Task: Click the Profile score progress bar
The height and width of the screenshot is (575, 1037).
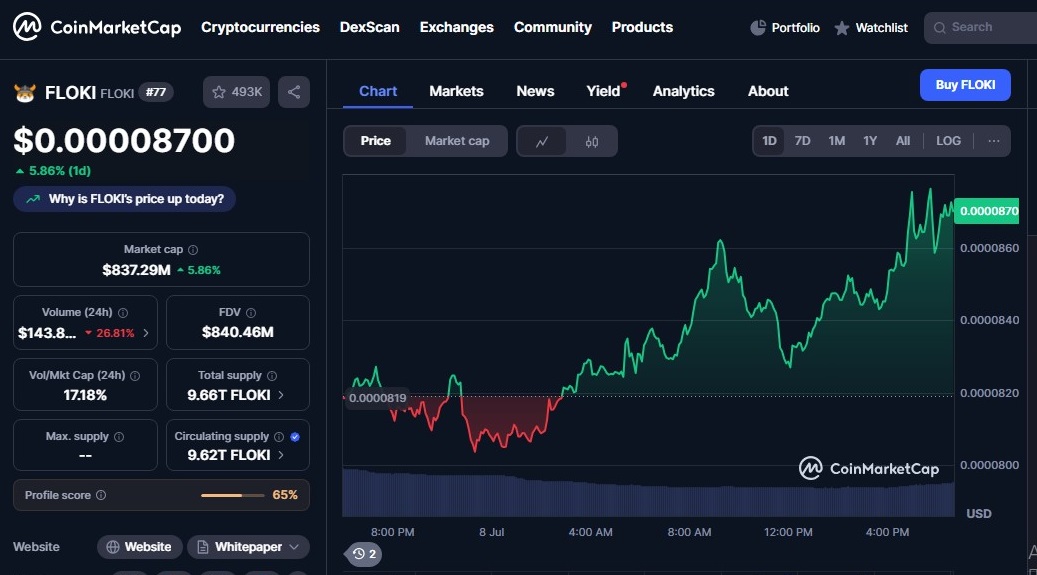Action: [x=233, y=495]
